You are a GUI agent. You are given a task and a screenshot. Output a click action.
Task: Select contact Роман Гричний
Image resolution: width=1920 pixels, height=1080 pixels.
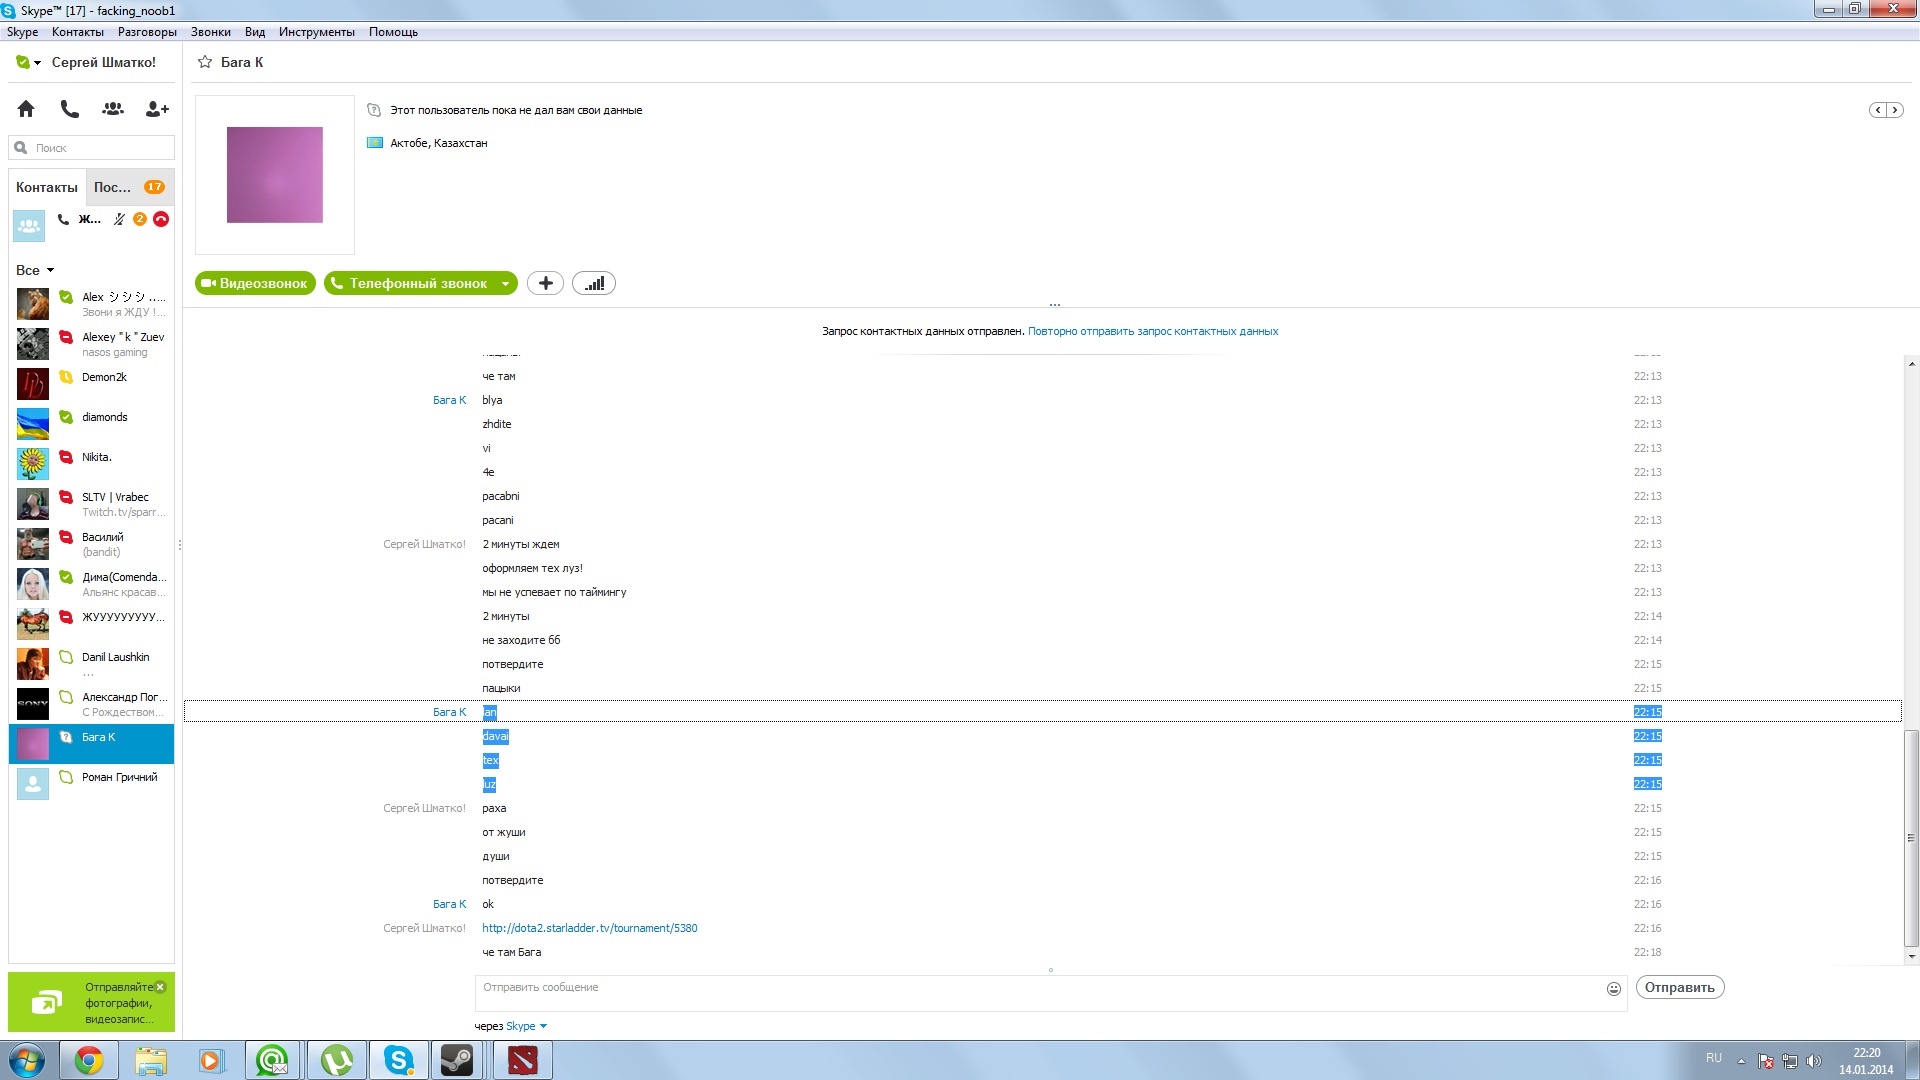(92, 784)
